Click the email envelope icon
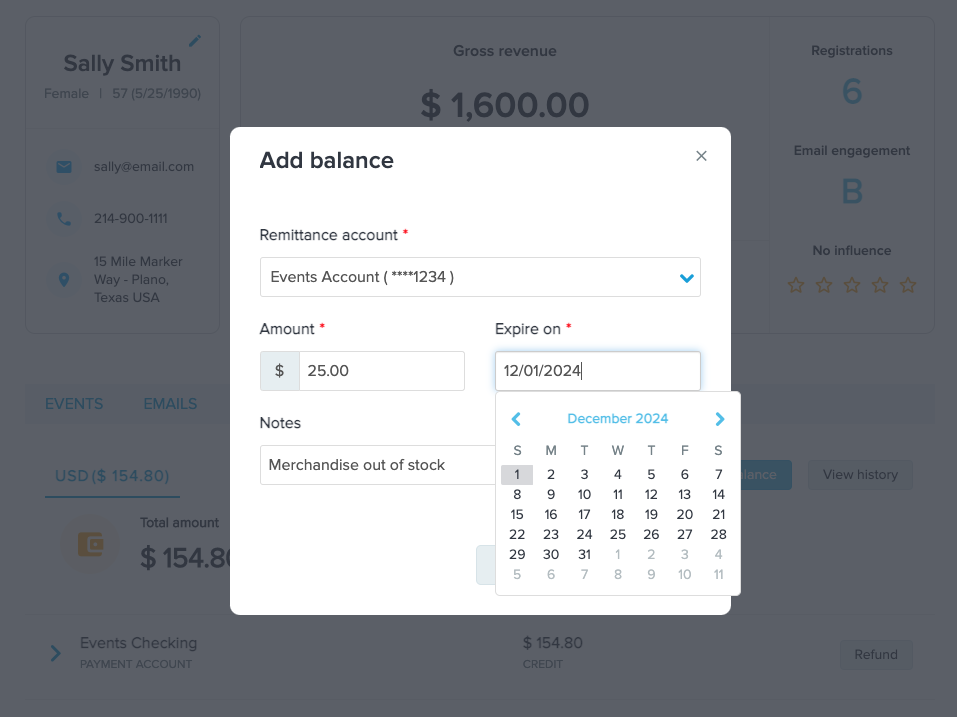957x717 pixels. [x=64, y=167]
